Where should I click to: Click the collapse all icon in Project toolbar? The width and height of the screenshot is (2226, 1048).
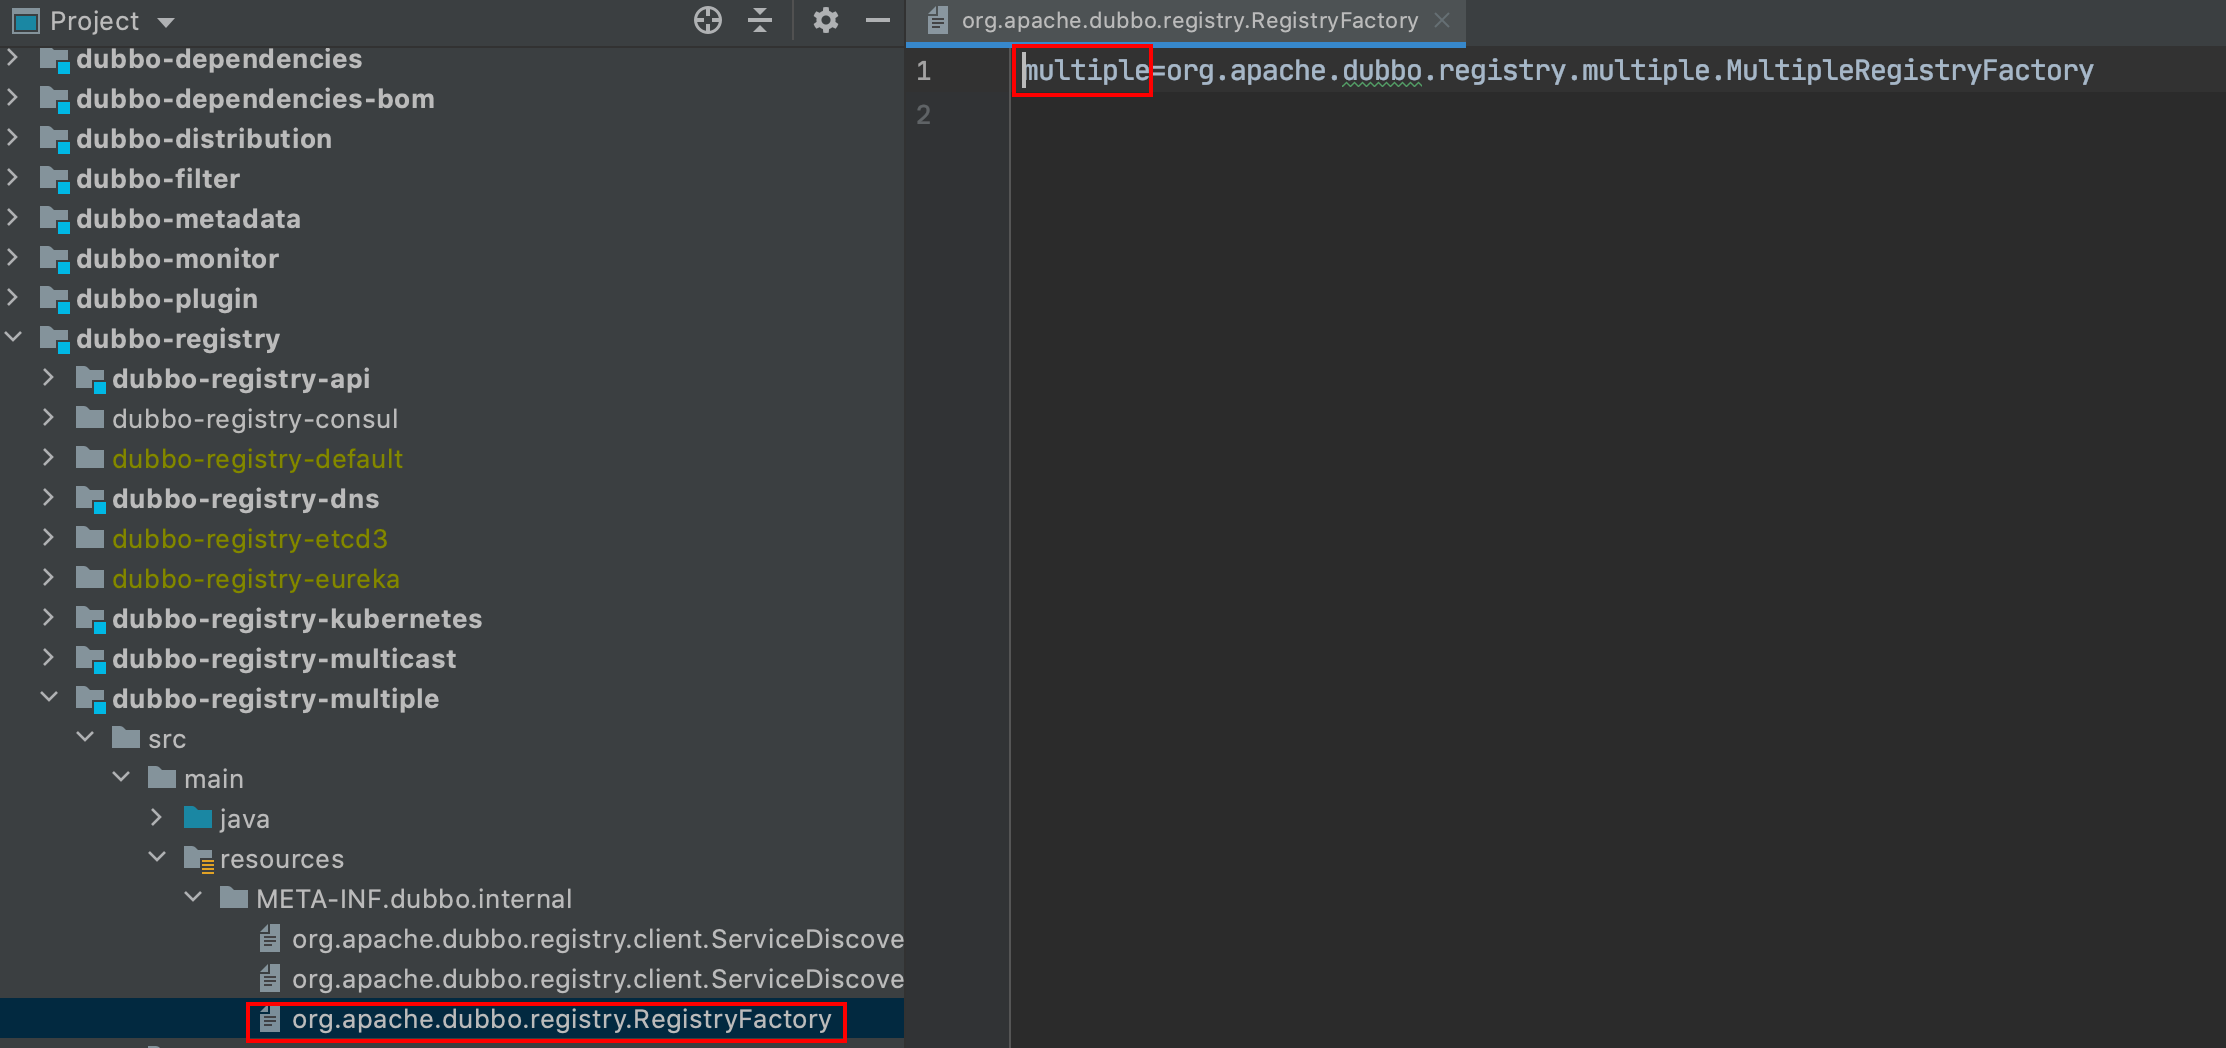point(760,20)
